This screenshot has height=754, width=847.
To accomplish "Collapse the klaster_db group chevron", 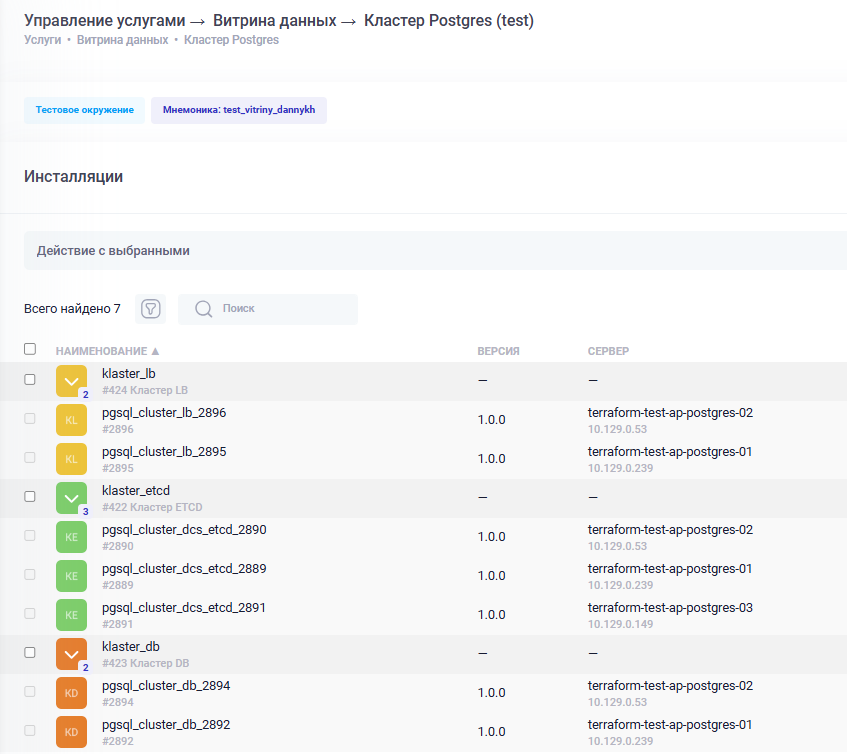I will coord(71,654).
